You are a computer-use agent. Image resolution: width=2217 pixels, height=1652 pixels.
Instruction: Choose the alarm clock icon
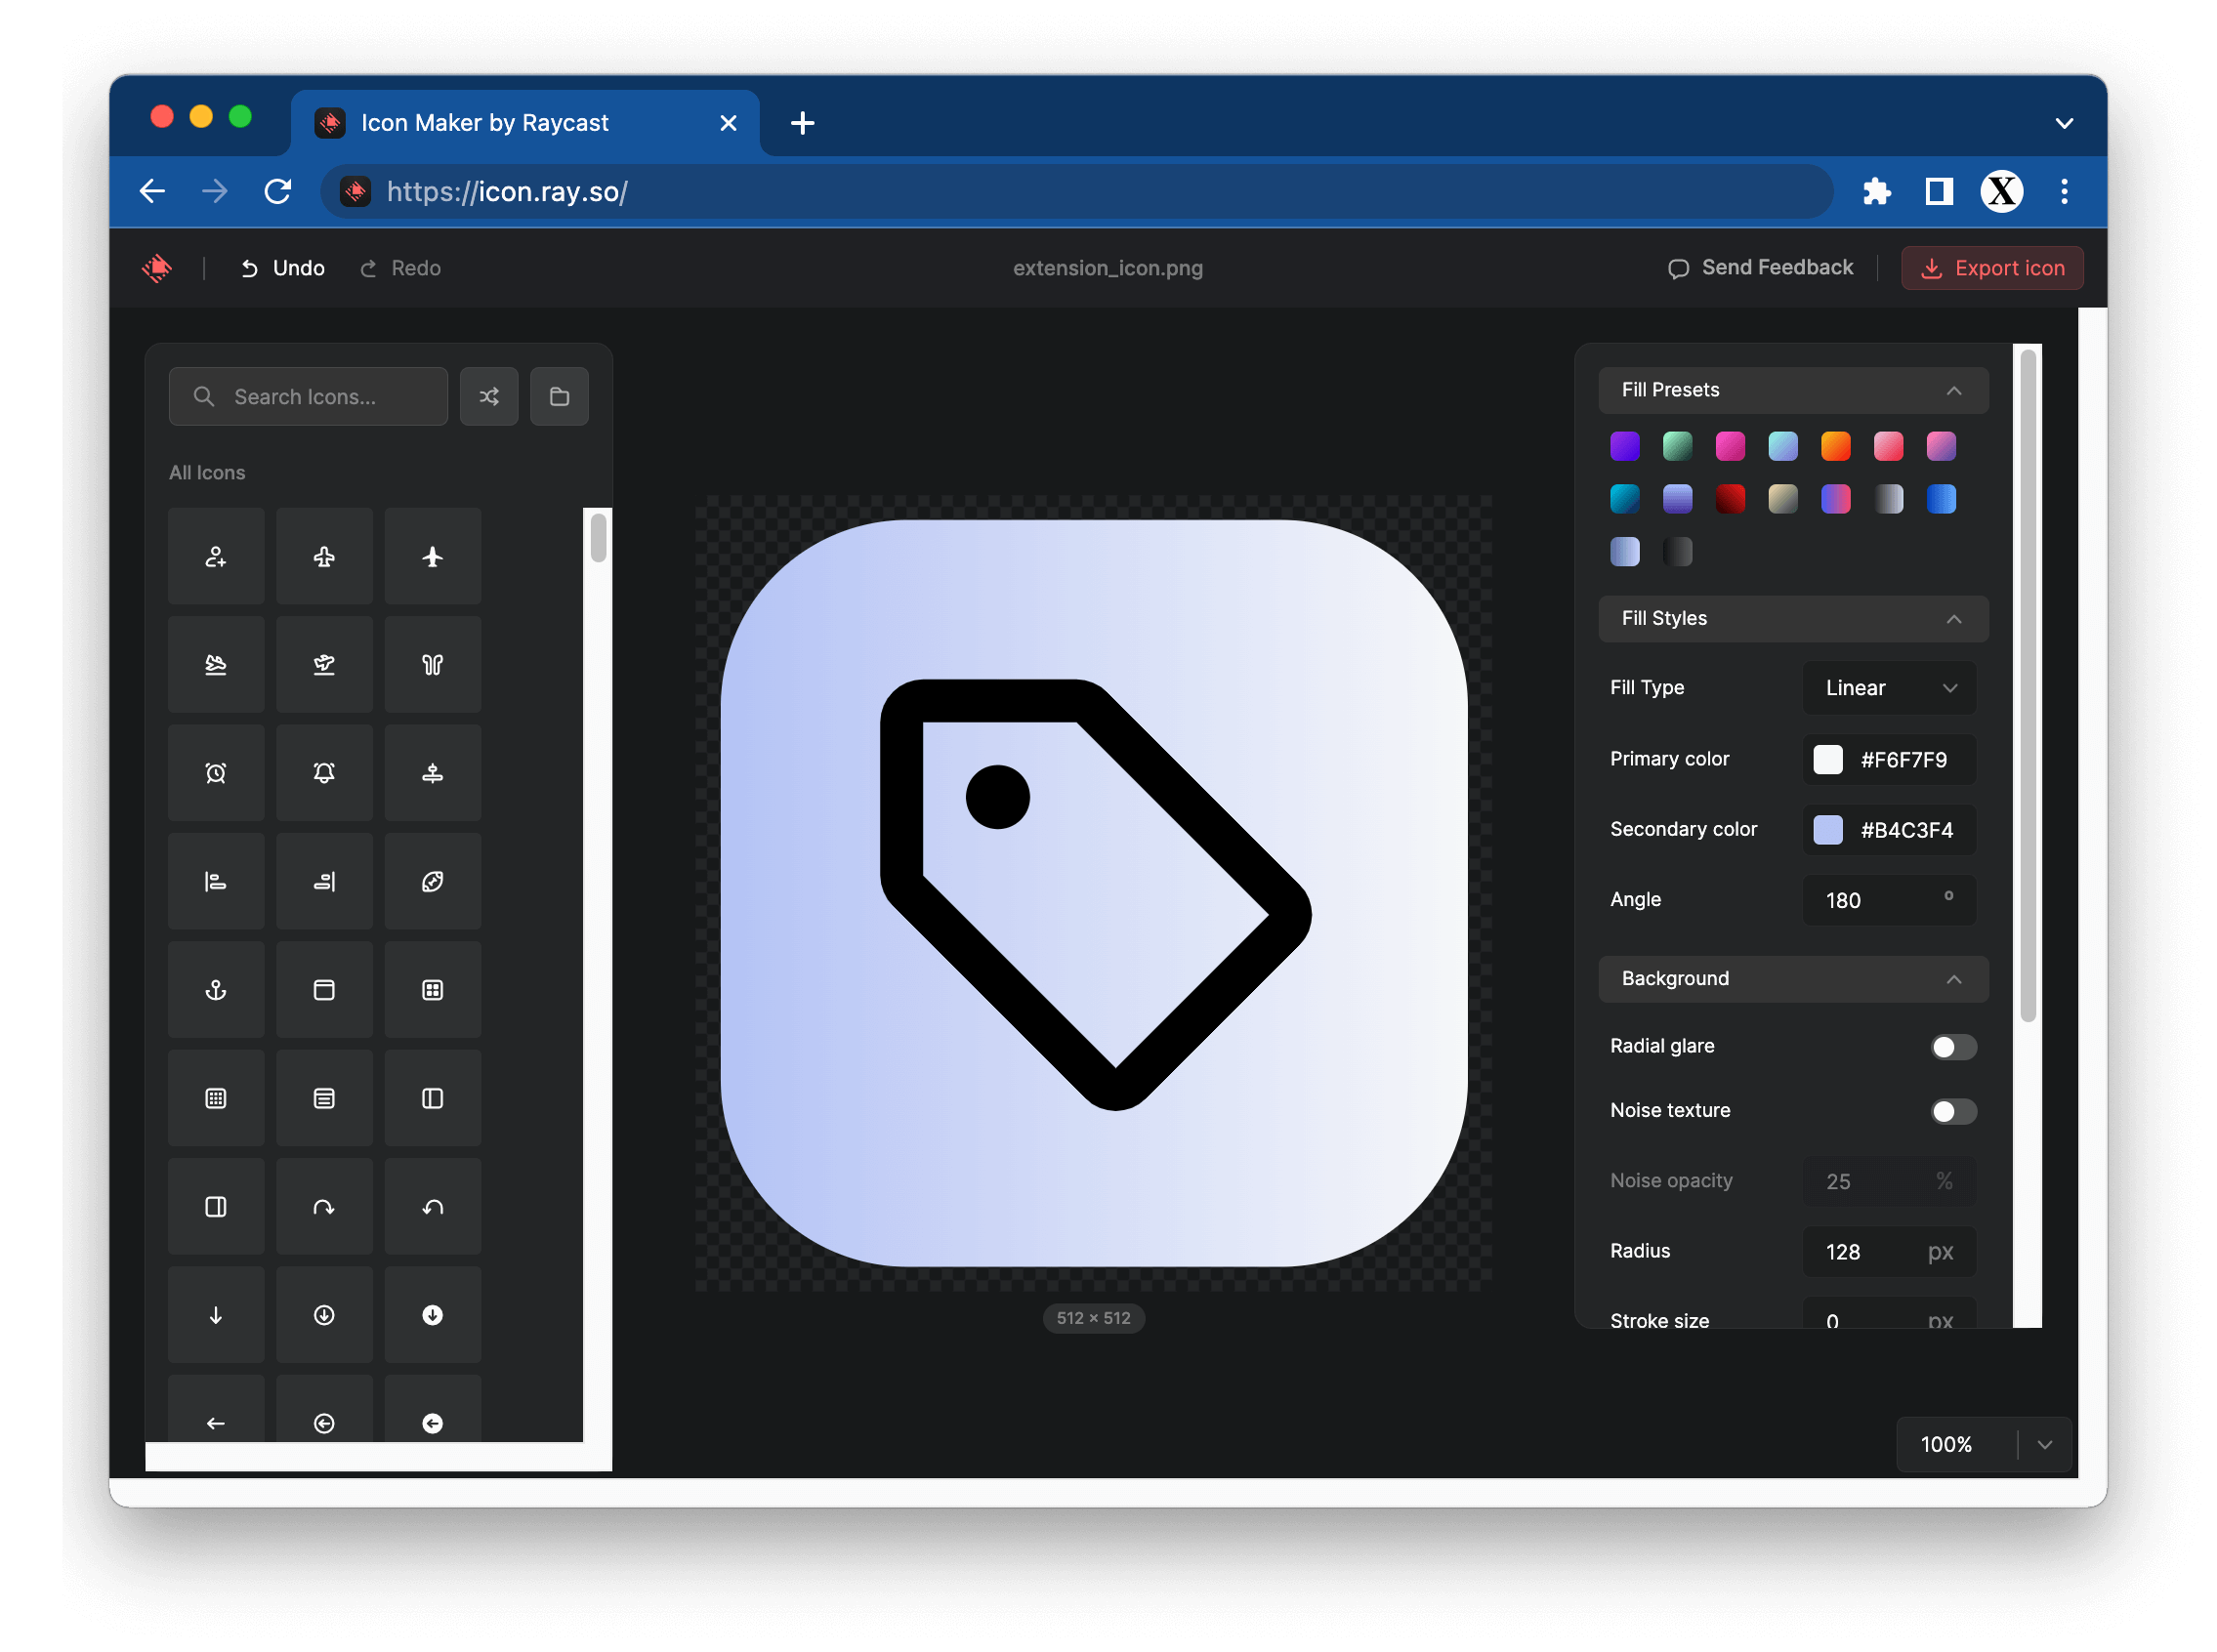pyautogui.click(x=216, y=773)
